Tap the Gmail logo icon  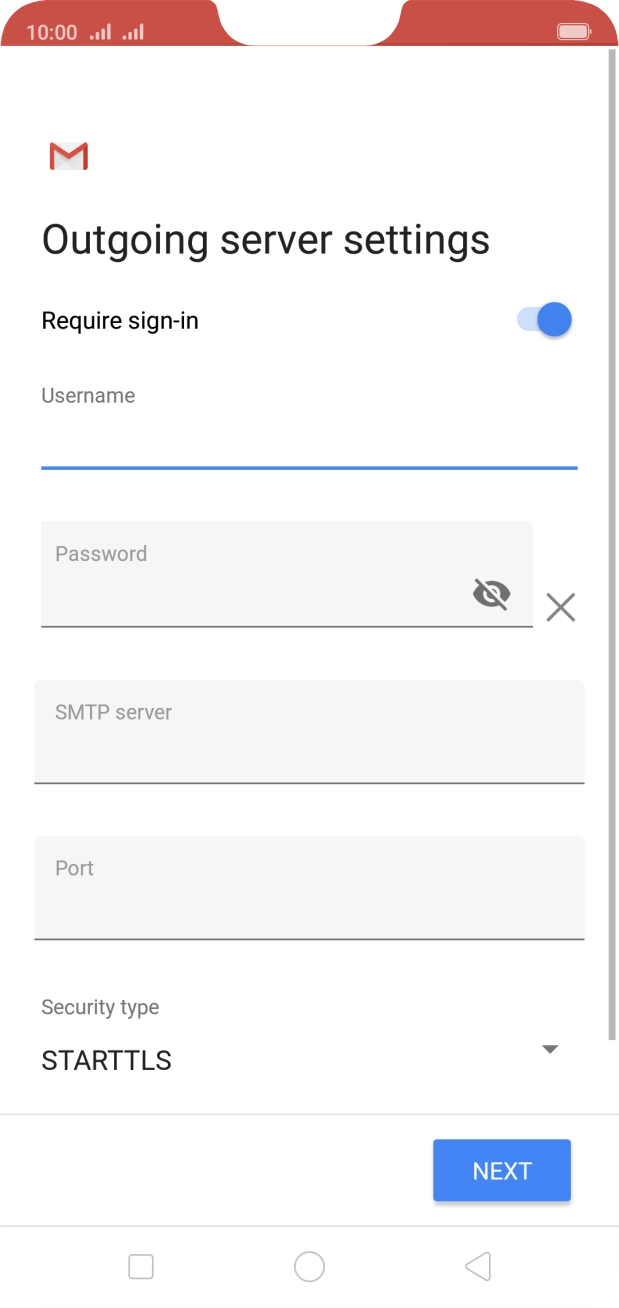pos(69,157)
